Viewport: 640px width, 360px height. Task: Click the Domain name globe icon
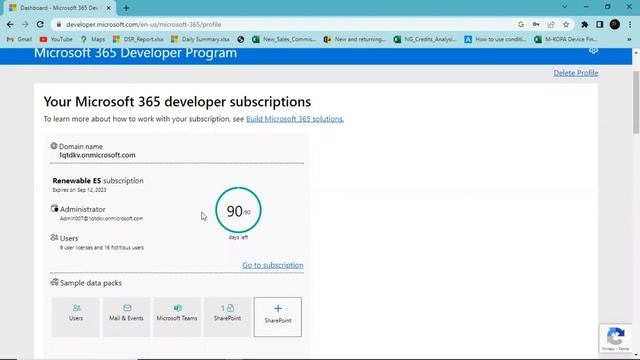pos(54,146)
